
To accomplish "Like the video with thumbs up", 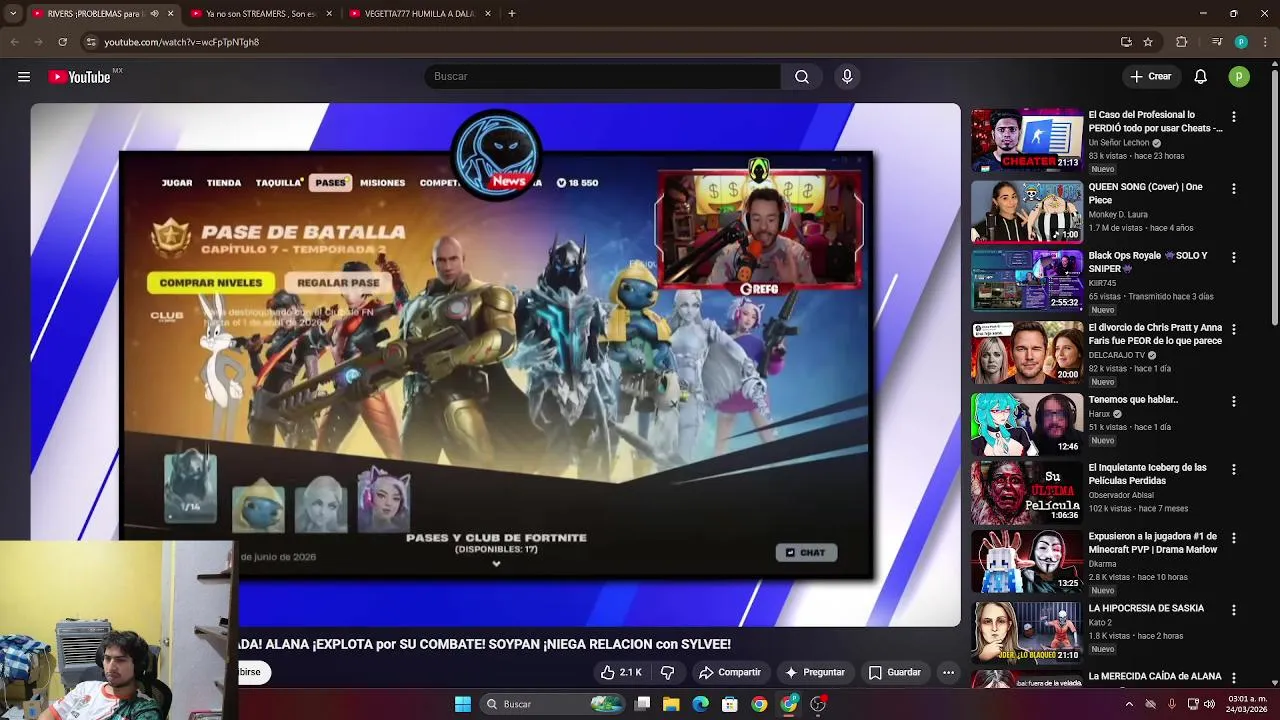I will point(620,672).
